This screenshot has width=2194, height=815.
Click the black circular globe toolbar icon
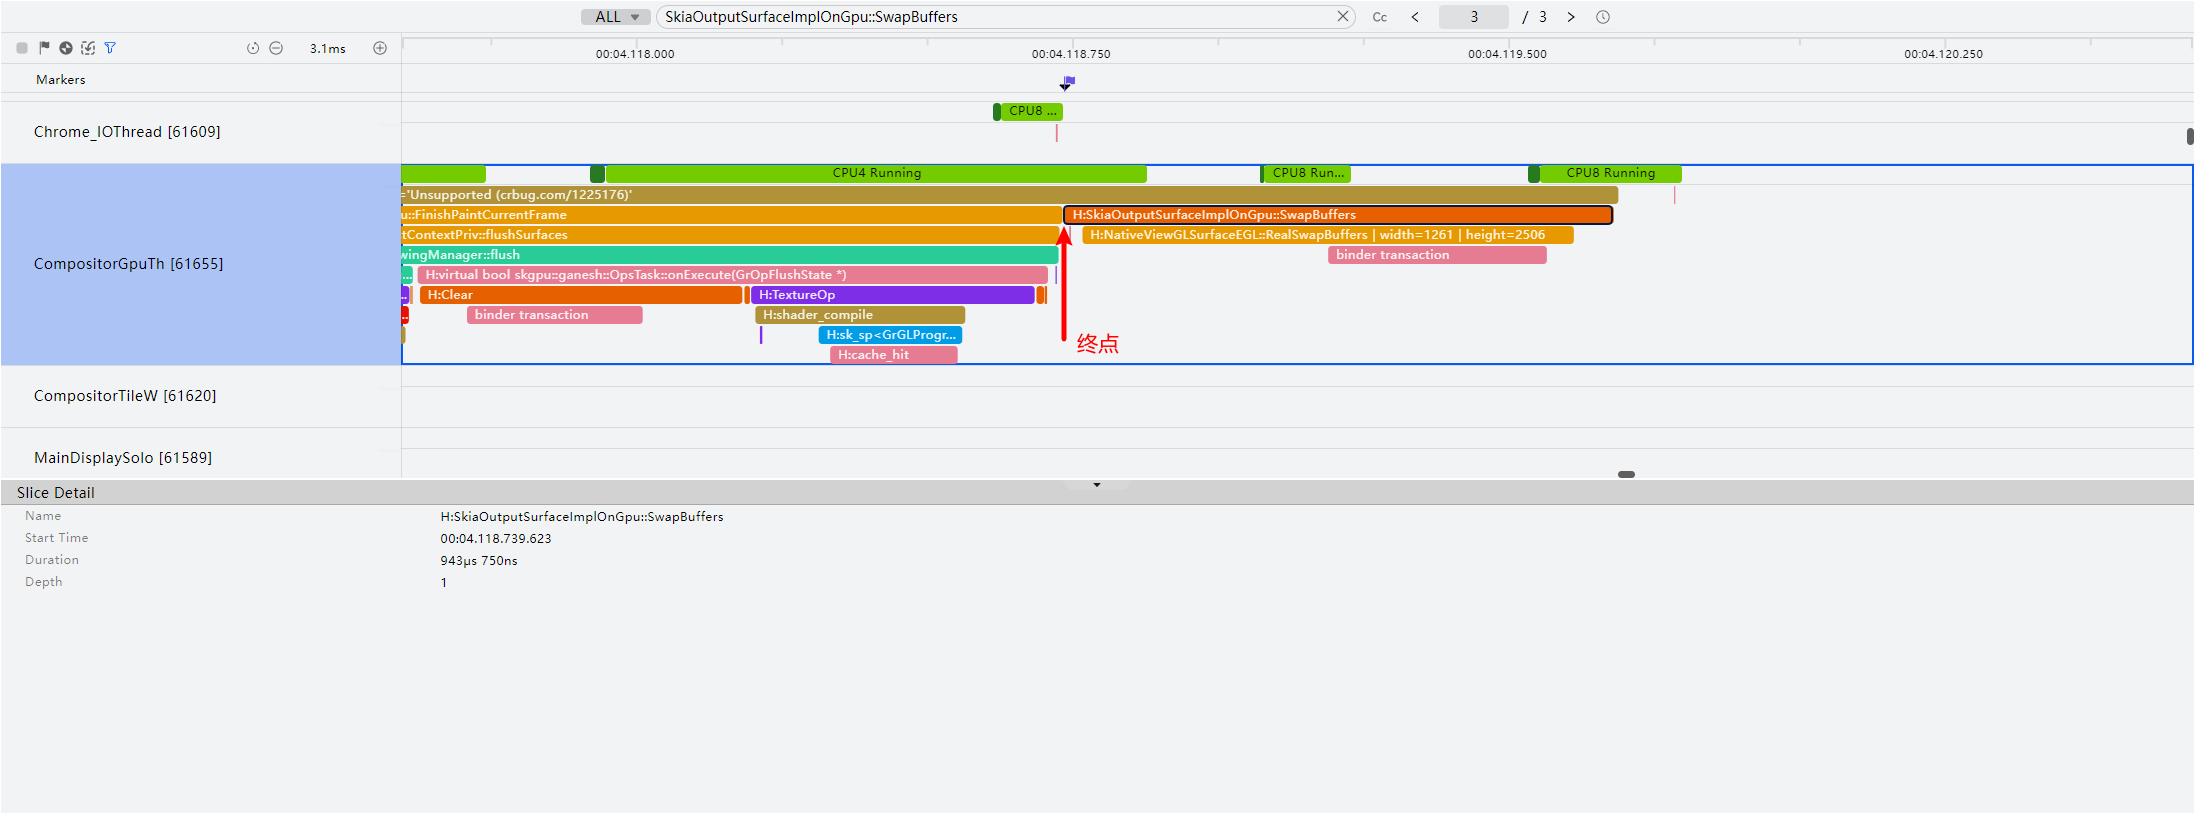coord(66,48)
